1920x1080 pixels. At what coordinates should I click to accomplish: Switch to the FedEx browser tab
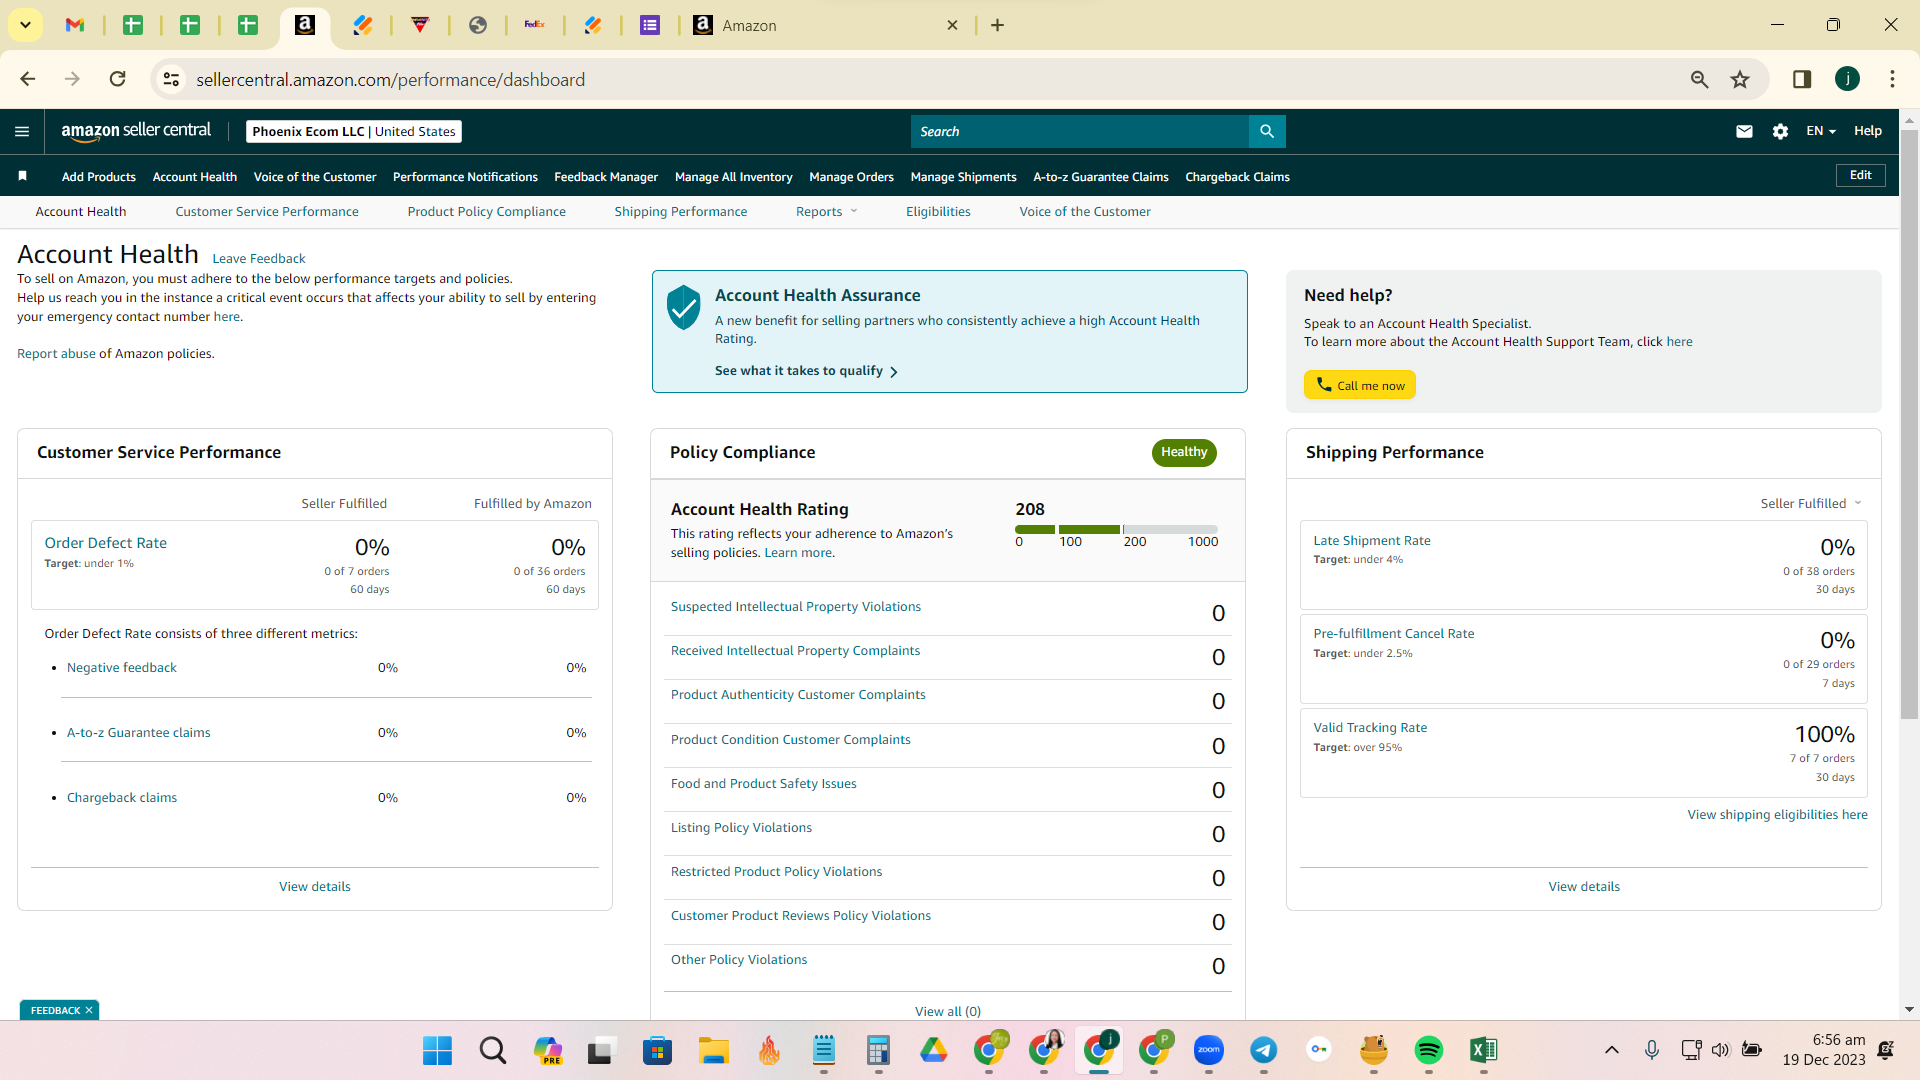(x=535, y=25)
